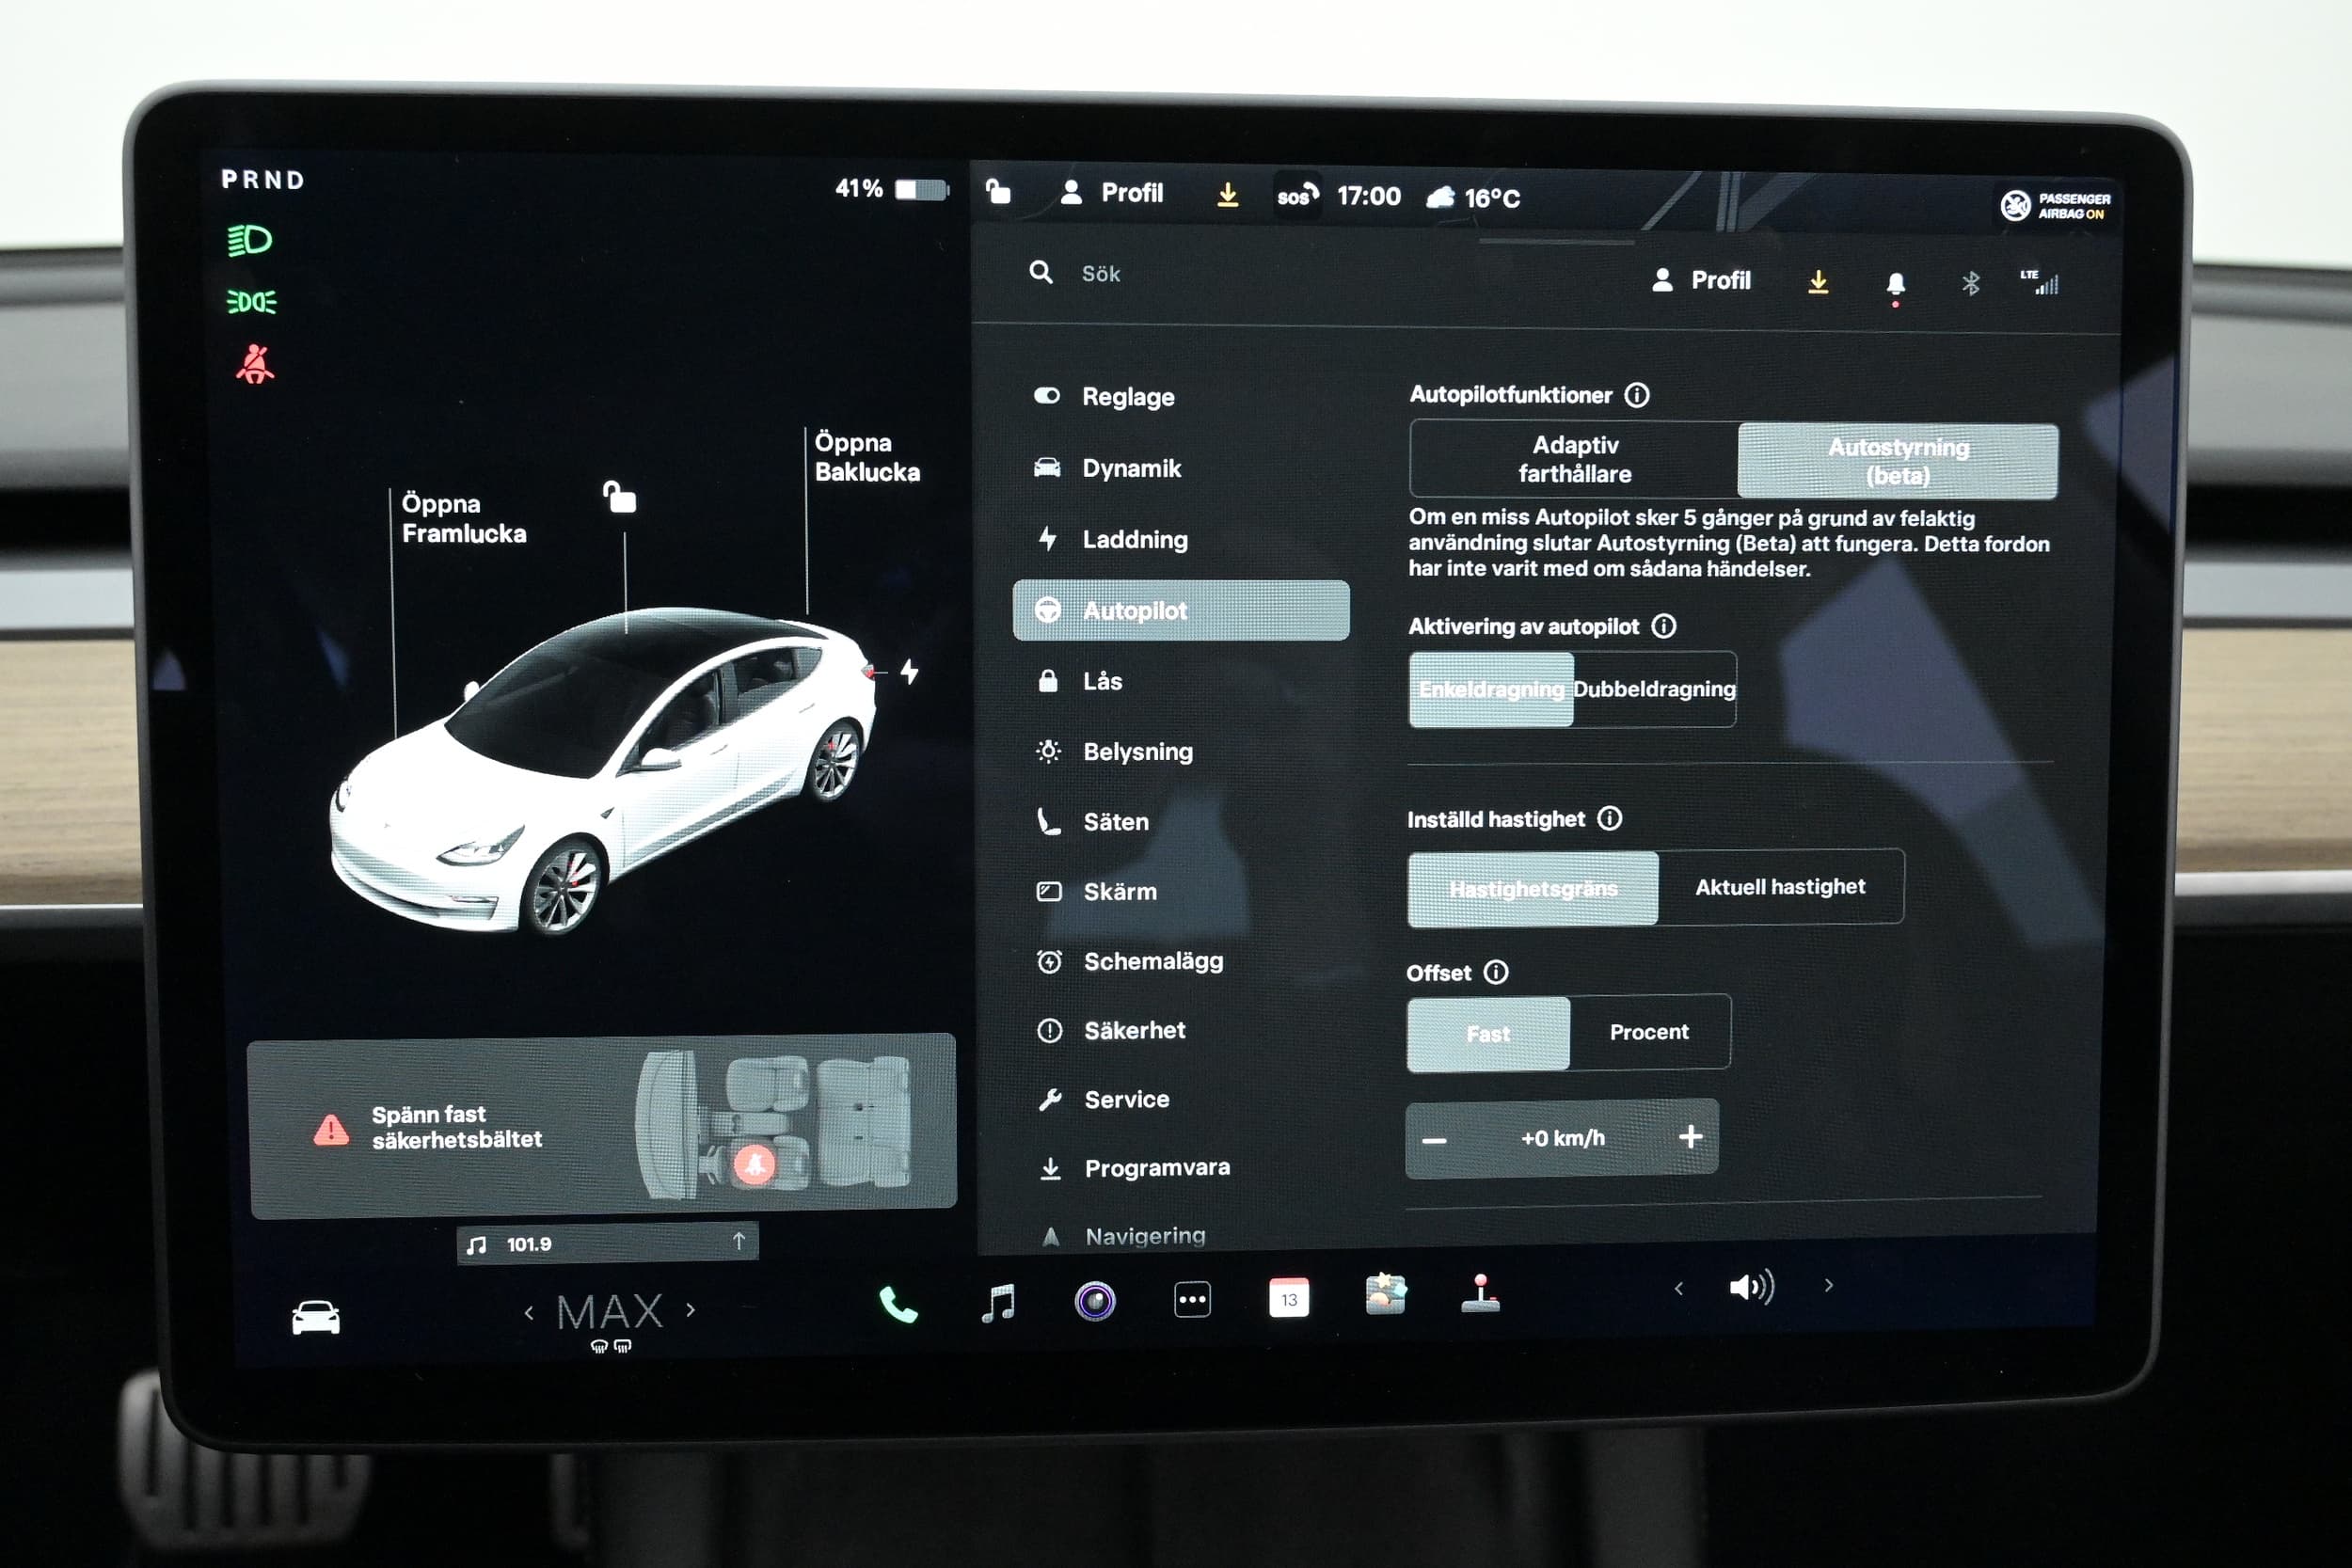Choose Dubbeldragning activation
Screen dimensions: 2352x1568
[1654, 689]
